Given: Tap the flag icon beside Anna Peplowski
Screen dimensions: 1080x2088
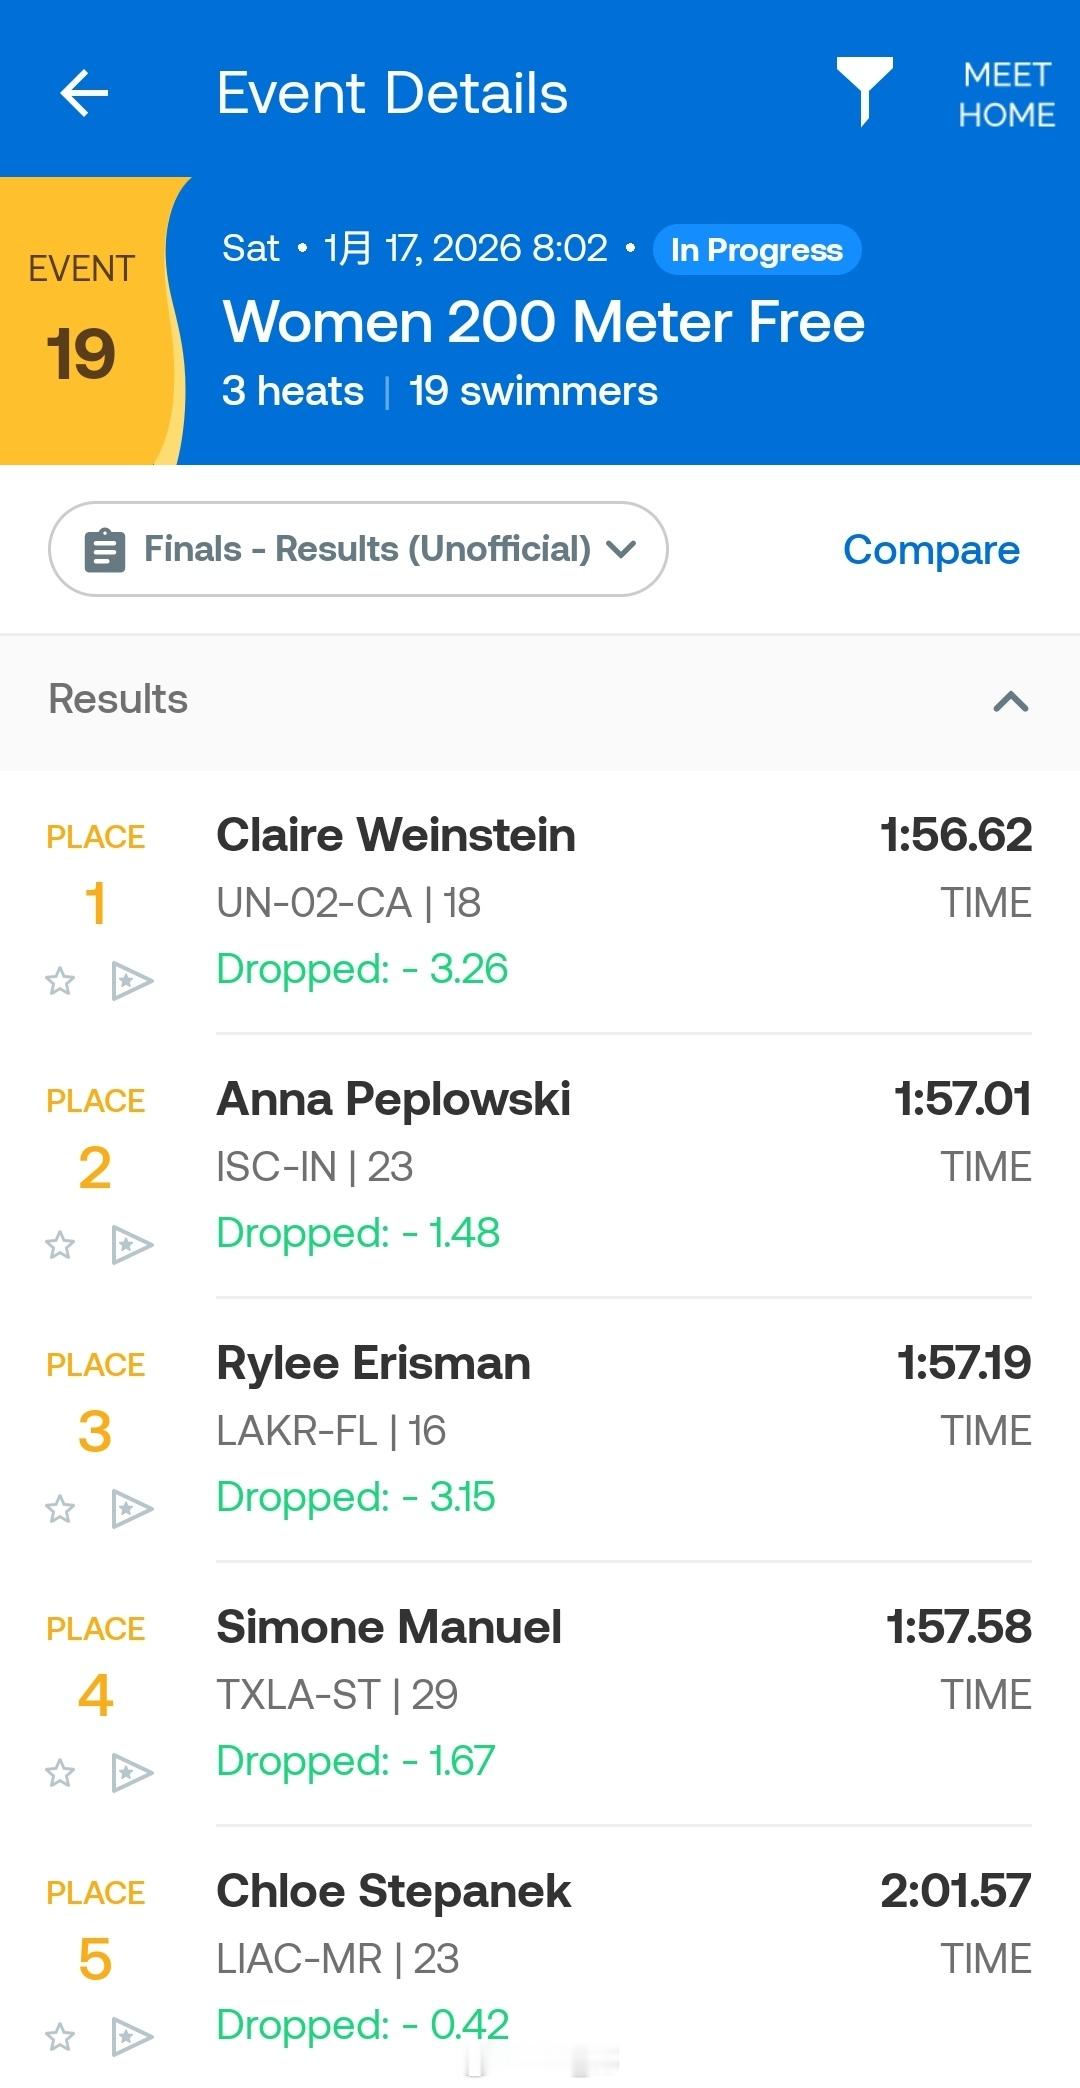Looking at the screenshot, I should click(x=132, y=1246).
